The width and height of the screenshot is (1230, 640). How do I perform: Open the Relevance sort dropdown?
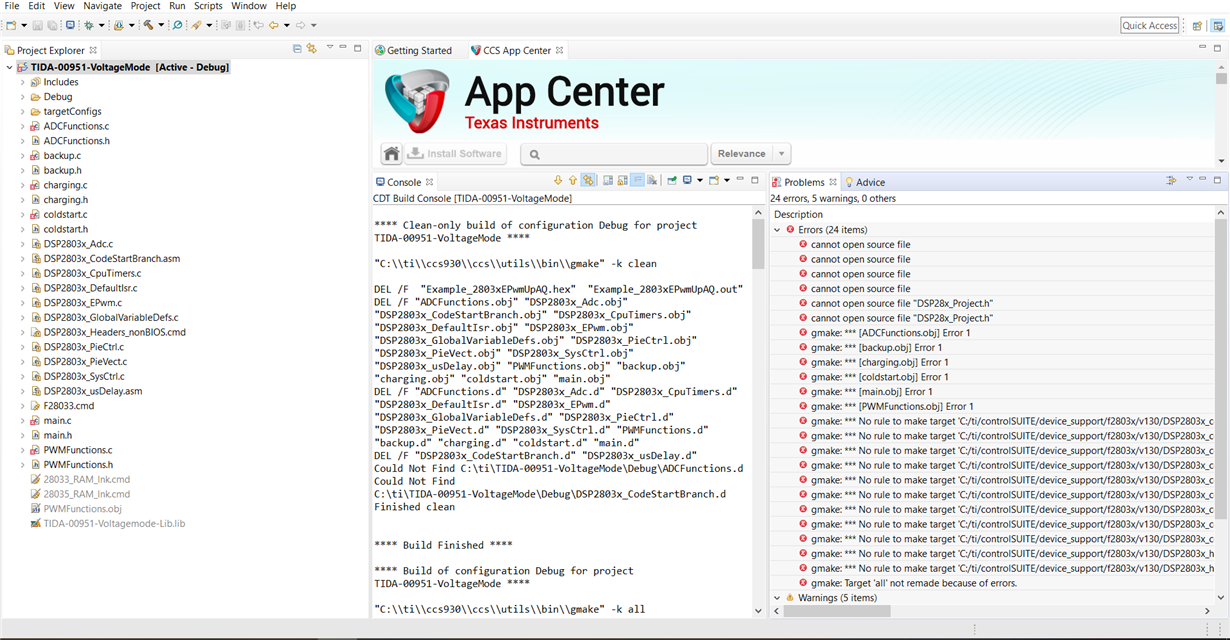click(x=782, y=154)
